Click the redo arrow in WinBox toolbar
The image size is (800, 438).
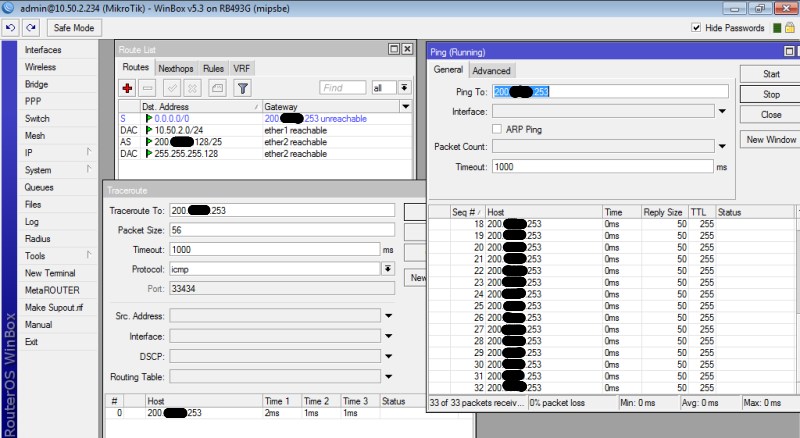[31, 28]
